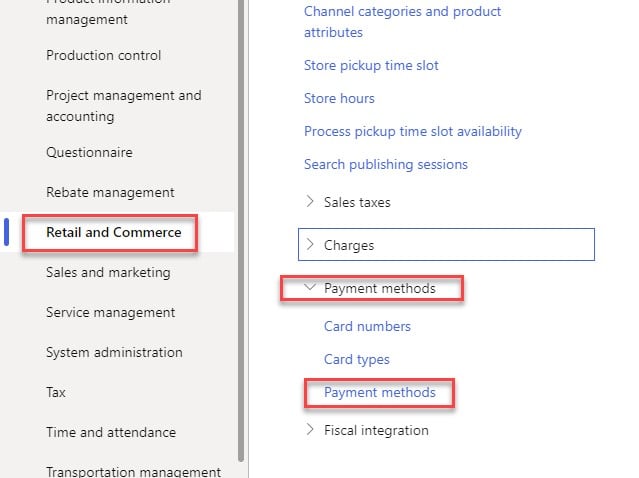Image resolution: width=639 pixels, height=478 pixels.
Task: Open Service management module
Action: pyautogui.click(x=110, y=312)
